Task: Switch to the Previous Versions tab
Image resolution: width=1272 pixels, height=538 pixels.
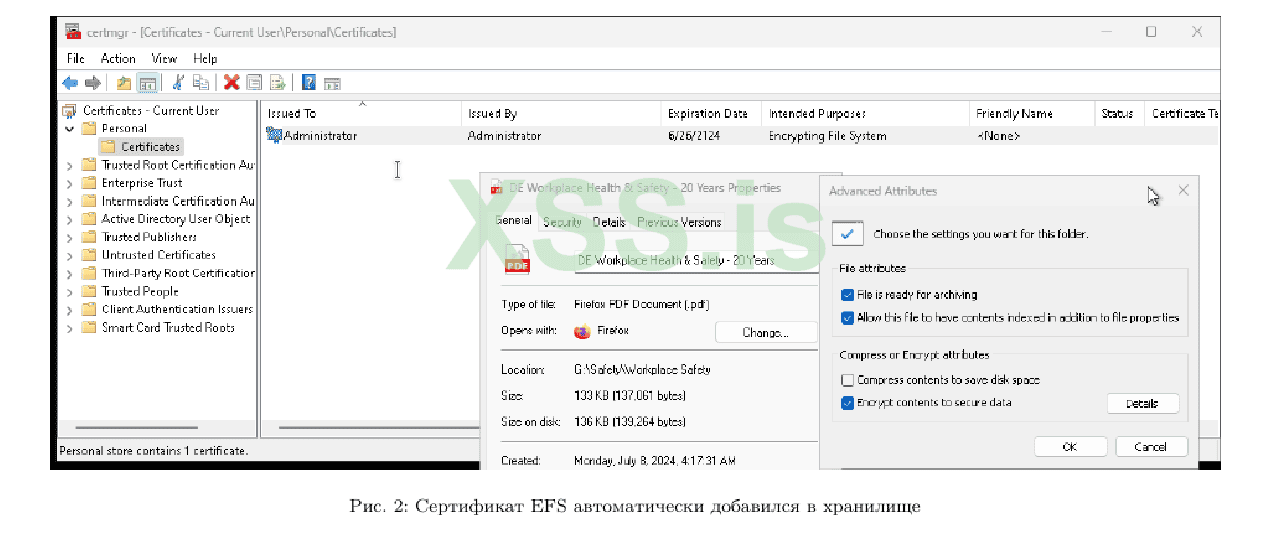Action: 679,222
